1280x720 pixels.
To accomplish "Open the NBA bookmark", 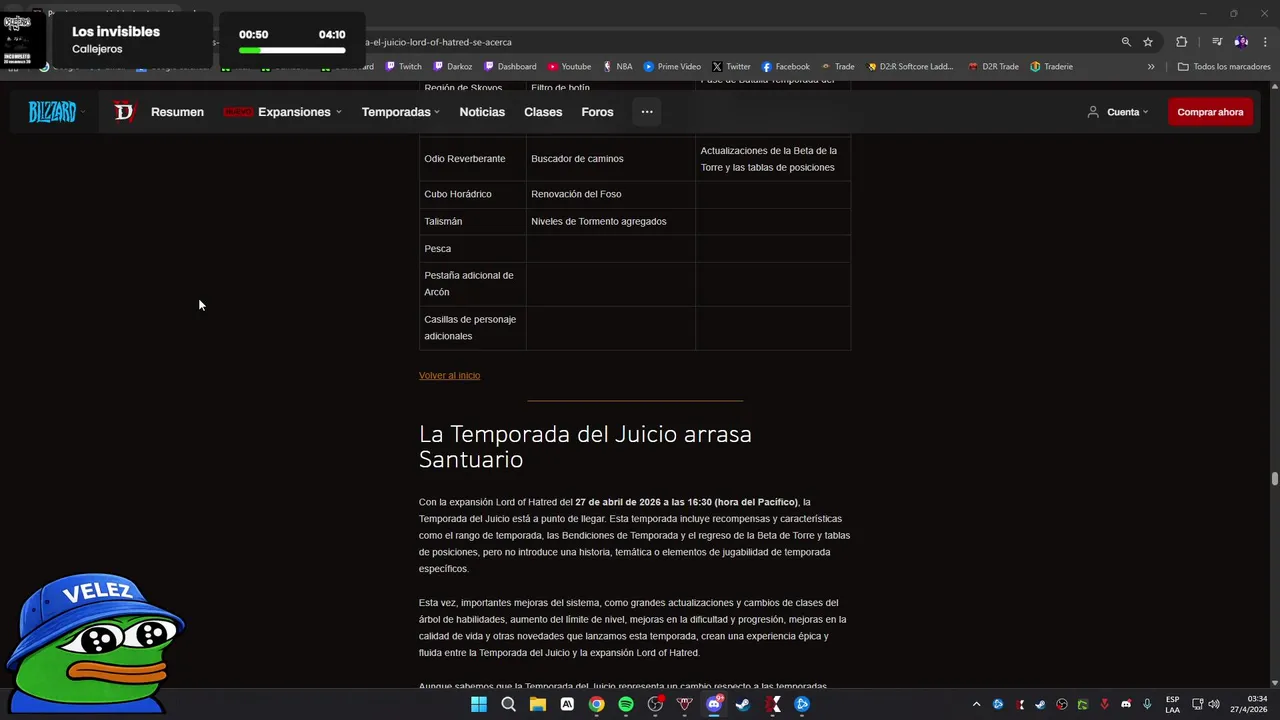I will 617,67.
